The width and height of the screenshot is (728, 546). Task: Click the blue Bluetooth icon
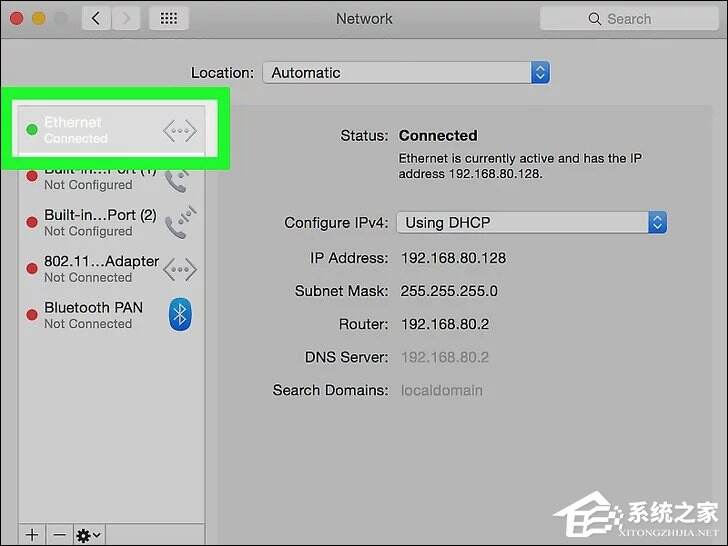click(x=180, y=314)
